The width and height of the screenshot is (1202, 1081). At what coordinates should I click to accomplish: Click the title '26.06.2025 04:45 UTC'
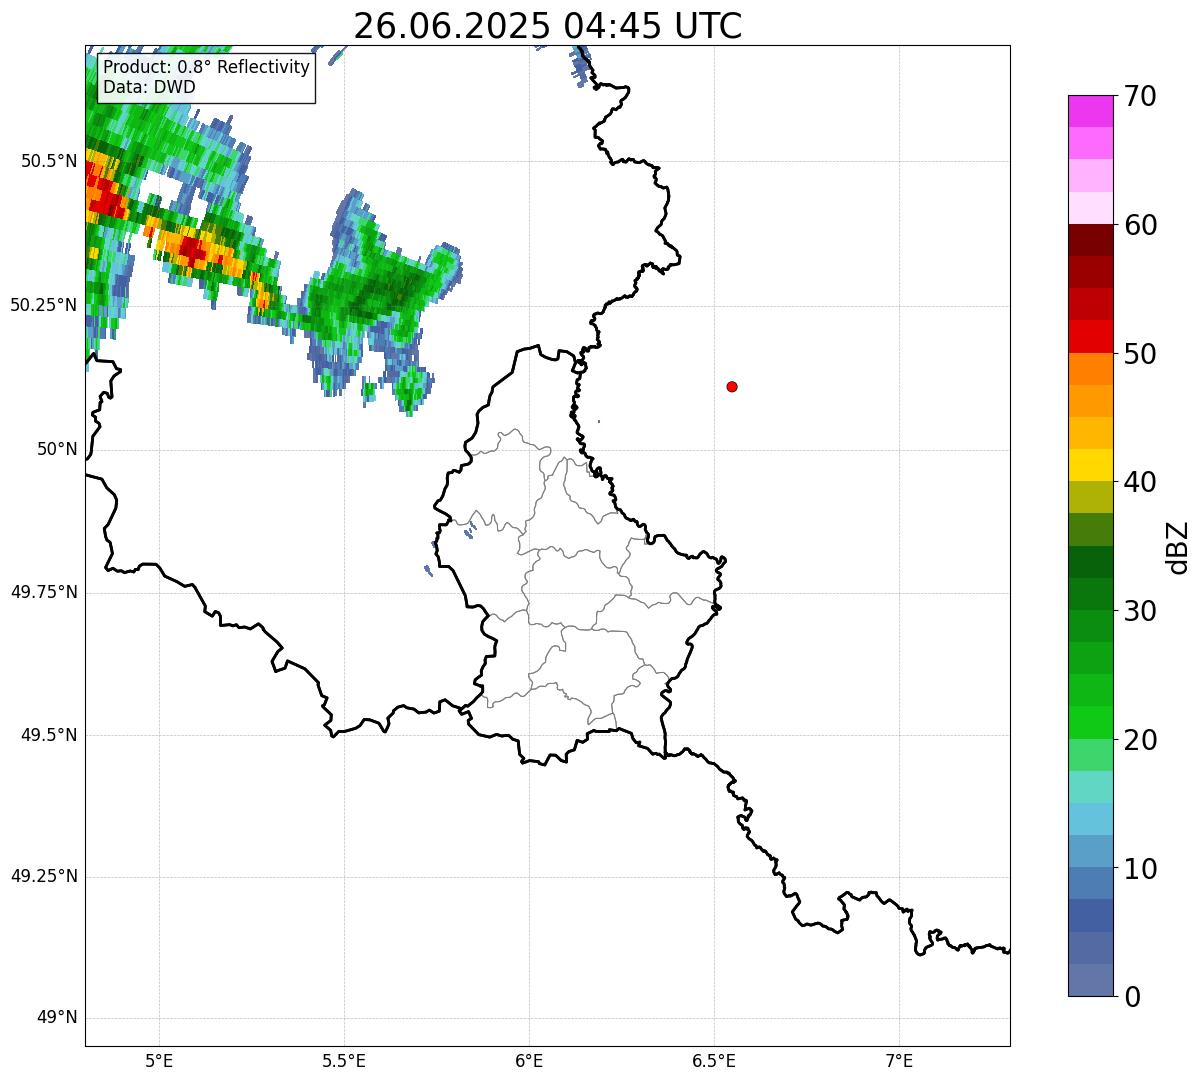coord(548,26)
